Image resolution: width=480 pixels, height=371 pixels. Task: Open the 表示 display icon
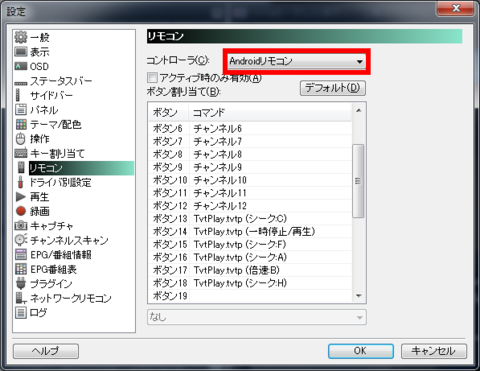(x=21, y=52)
